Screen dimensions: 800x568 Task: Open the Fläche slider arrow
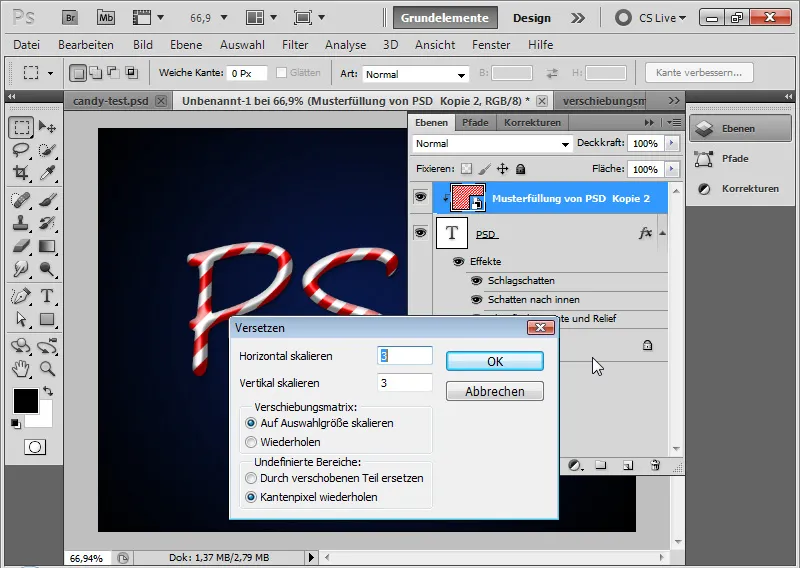click(x=671, y=169)
